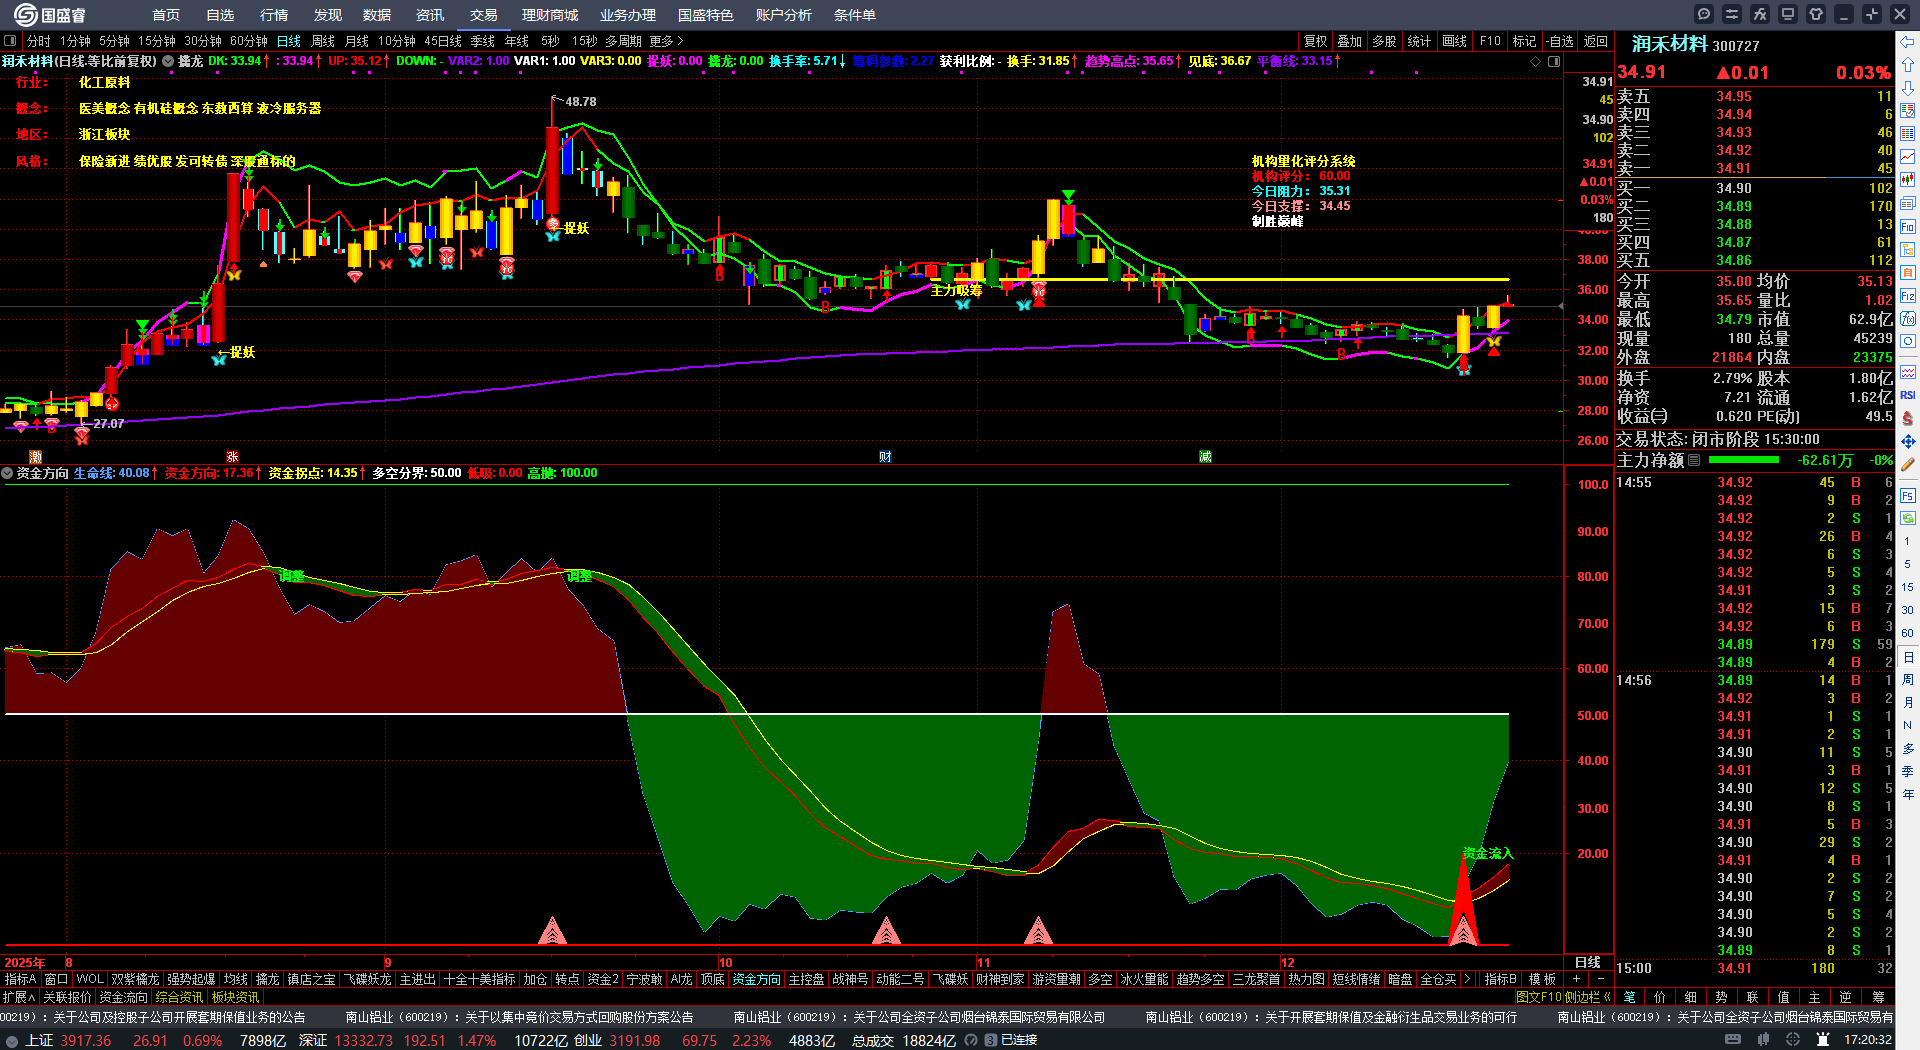The image size is (1920, 1050).
Task: Open the message chat icon in title bar
Action: [1704, 14]
